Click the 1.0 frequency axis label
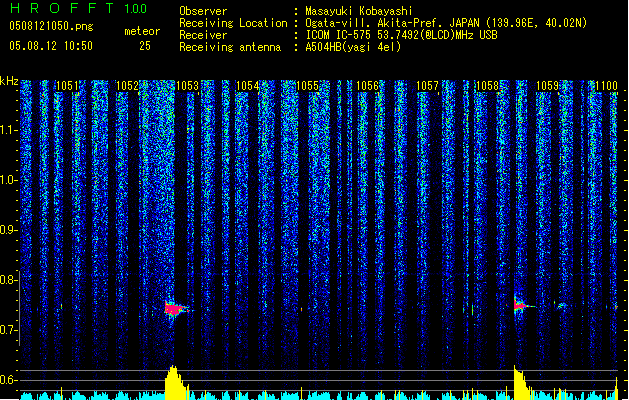This screenshot has width=629, height=400. [x=8, y=180]
